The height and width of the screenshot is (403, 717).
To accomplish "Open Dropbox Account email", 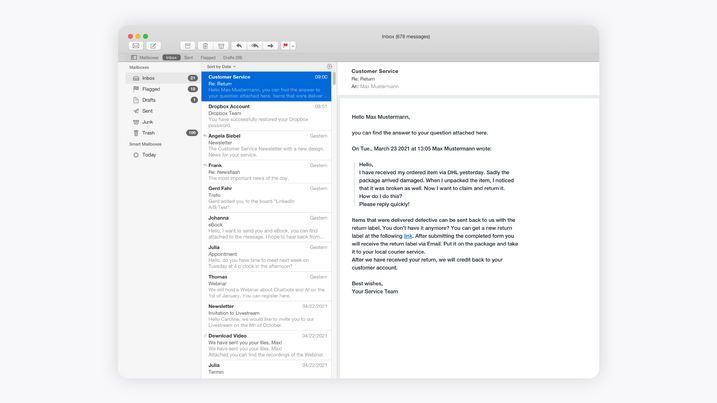I will coord(267,116).
